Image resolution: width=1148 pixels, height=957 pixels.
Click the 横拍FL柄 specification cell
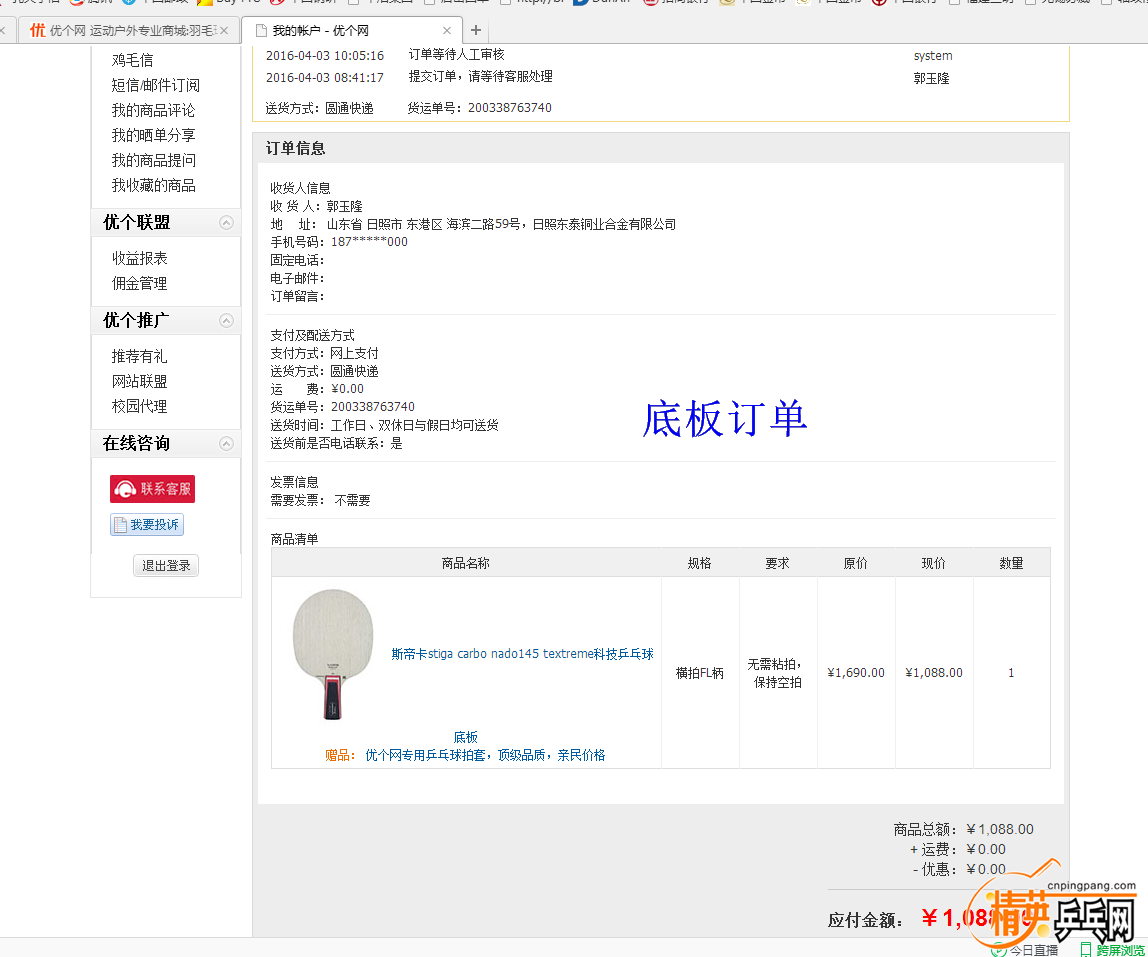pyautogui.click(x=700, y=672)
